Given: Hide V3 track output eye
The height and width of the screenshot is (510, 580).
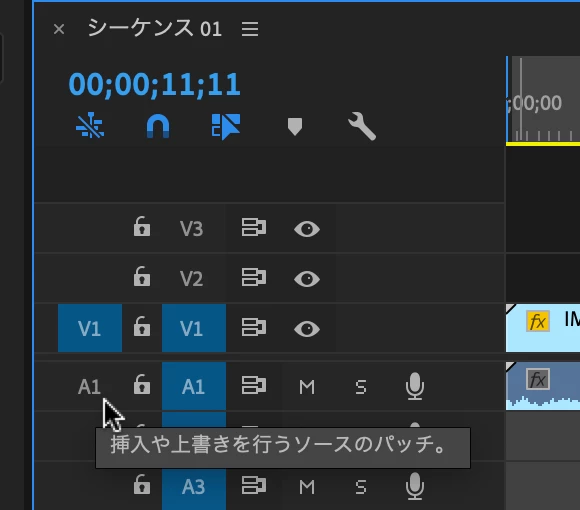Looking at the screenshot, I should click(307, 229).
